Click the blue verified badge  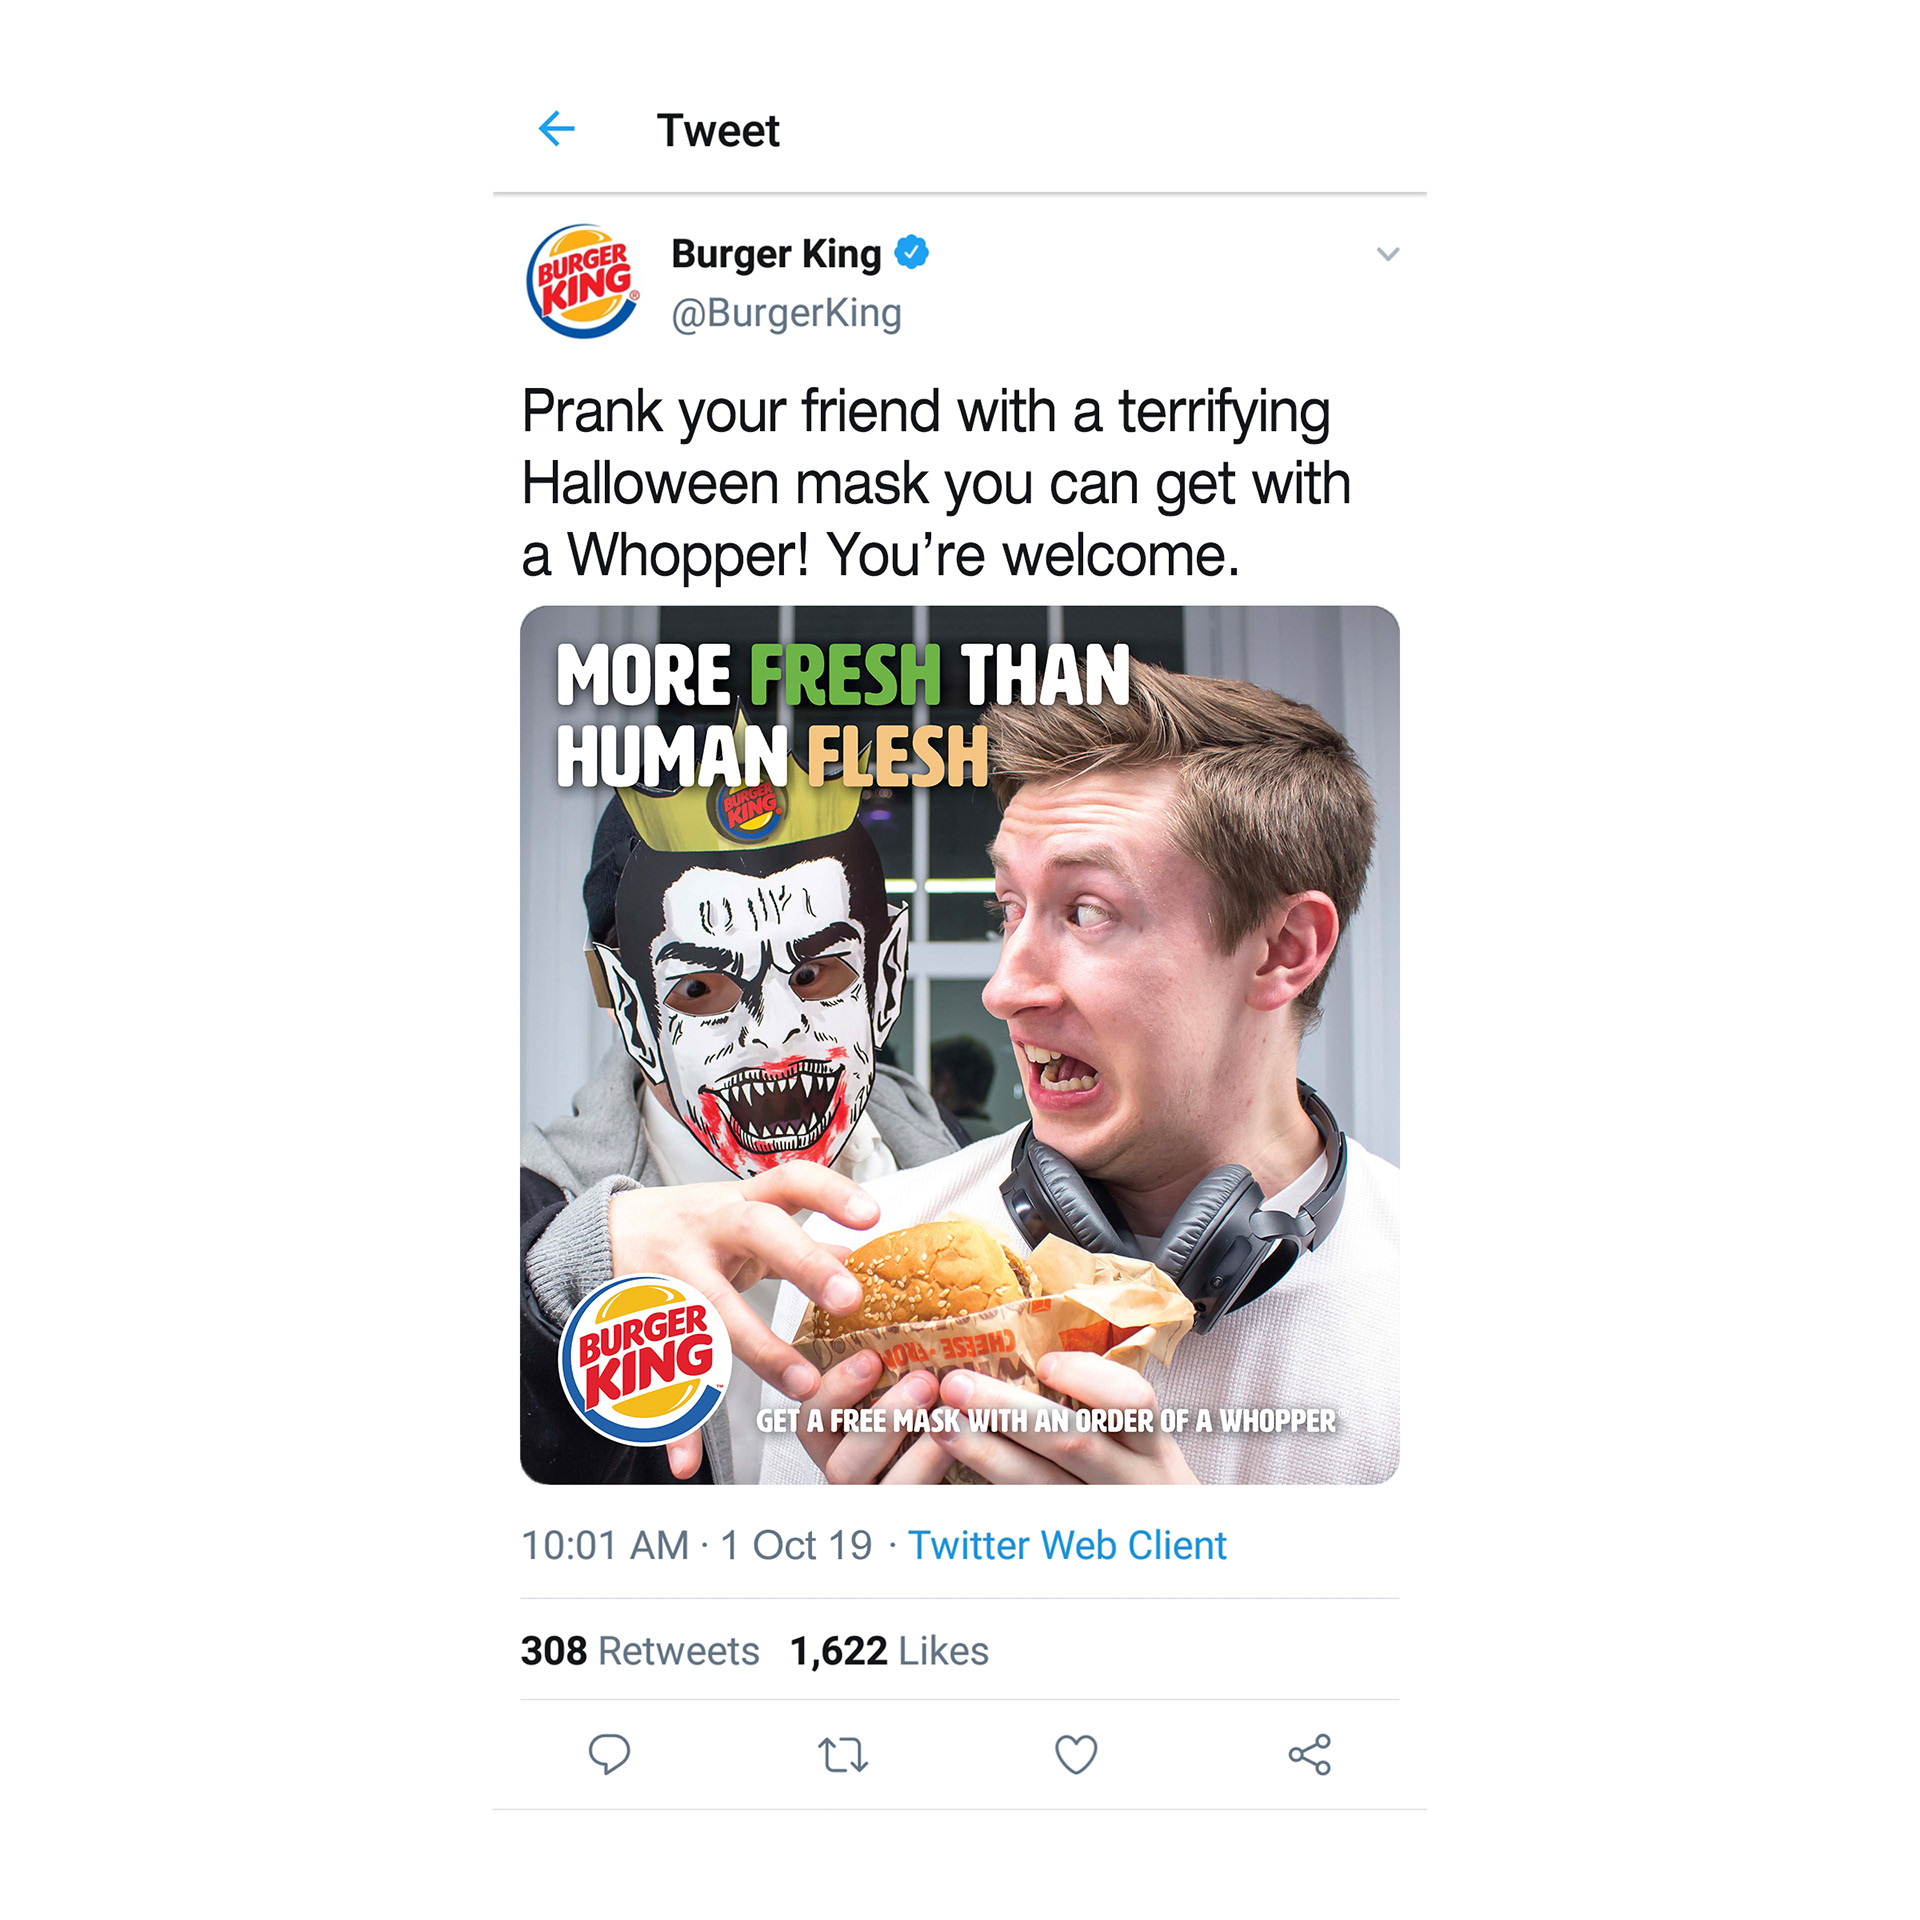911,253
